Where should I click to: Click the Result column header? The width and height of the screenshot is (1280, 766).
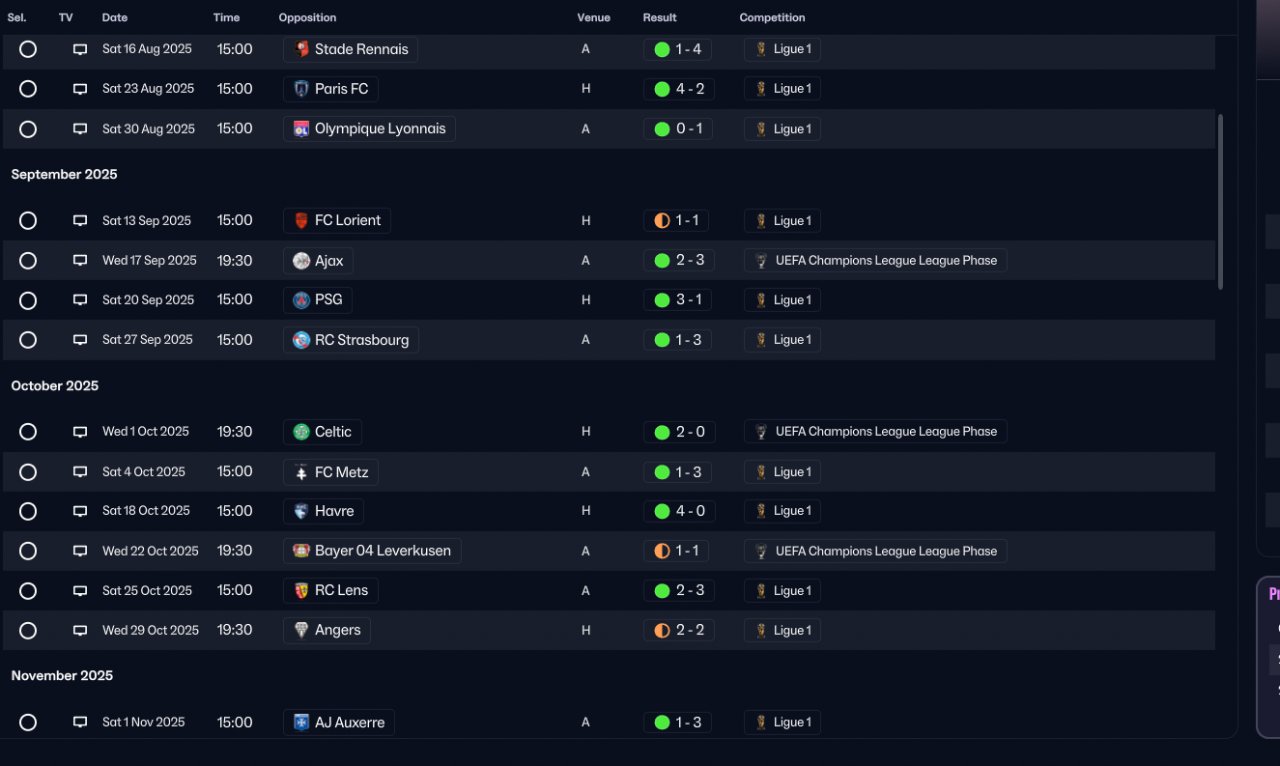point(660,18)
